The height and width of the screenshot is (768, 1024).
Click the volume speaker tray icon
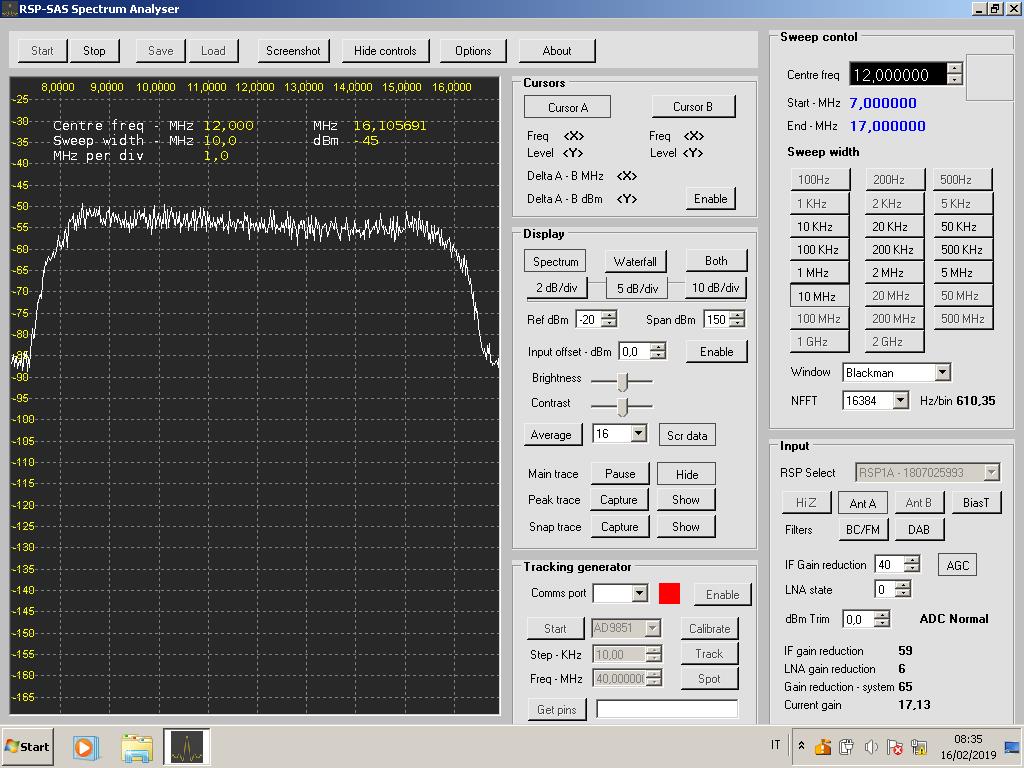coord(871,746)
